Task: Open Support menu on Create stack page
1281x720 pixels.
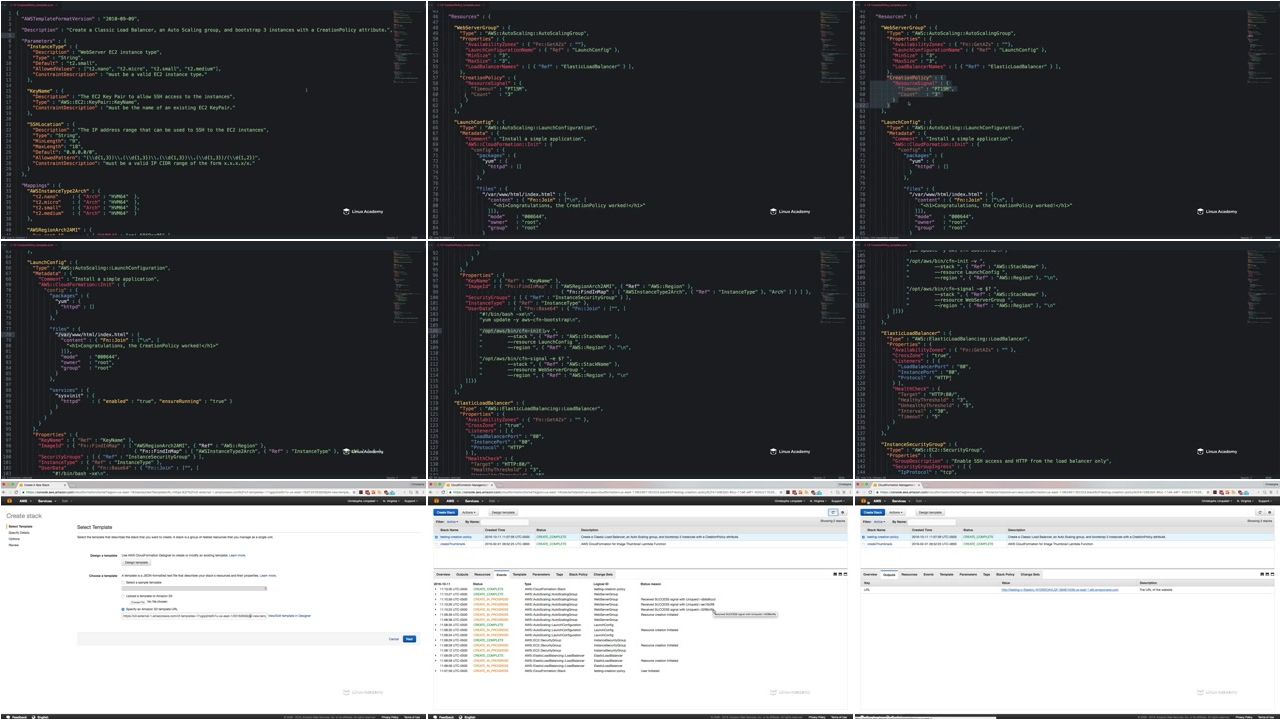Action: pyautogui.click(x=410, y=501)
